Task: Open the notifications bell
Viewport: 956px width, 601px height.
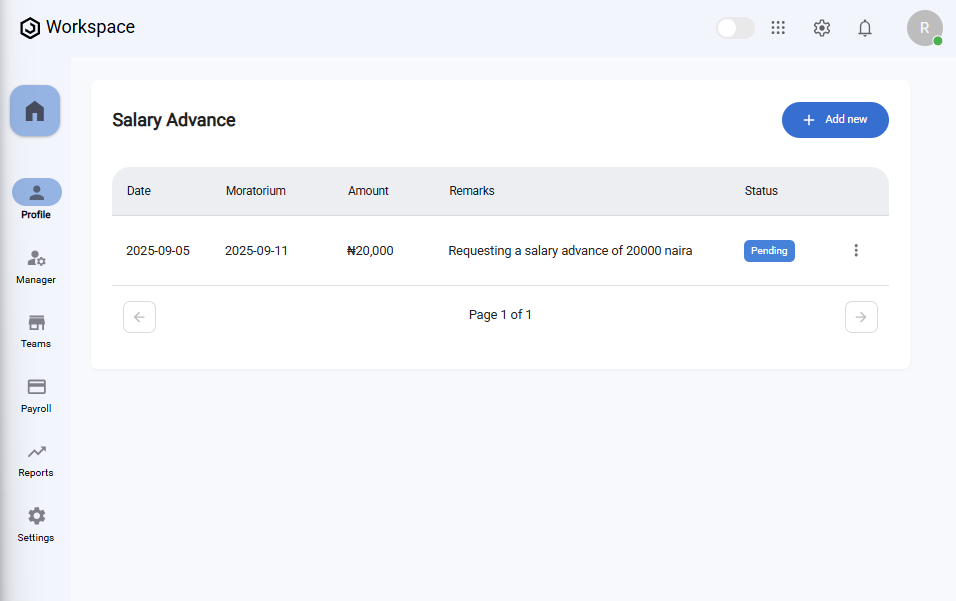Action: click(x=865, y=28)
